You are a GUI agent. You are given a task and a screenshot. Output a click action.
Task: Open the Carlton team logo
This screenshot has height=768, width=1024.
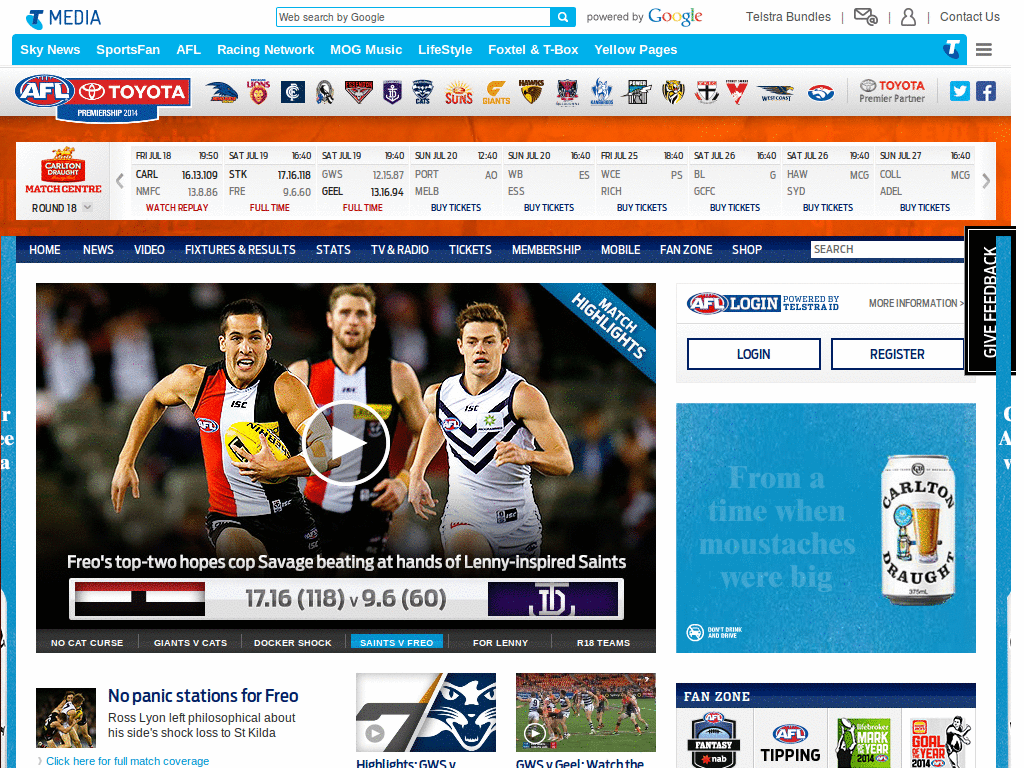(x=293, y=92)
